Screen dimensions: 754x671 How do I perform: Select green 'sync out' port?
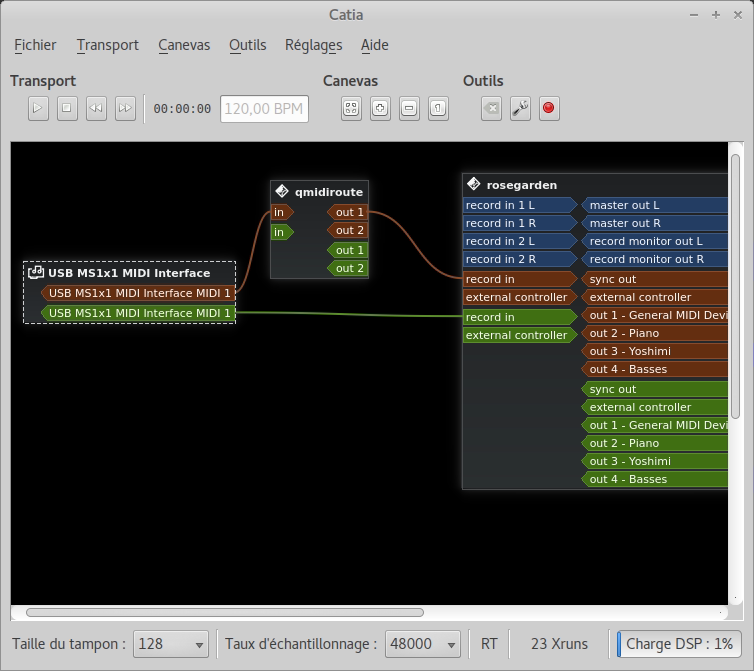(655, 389)
